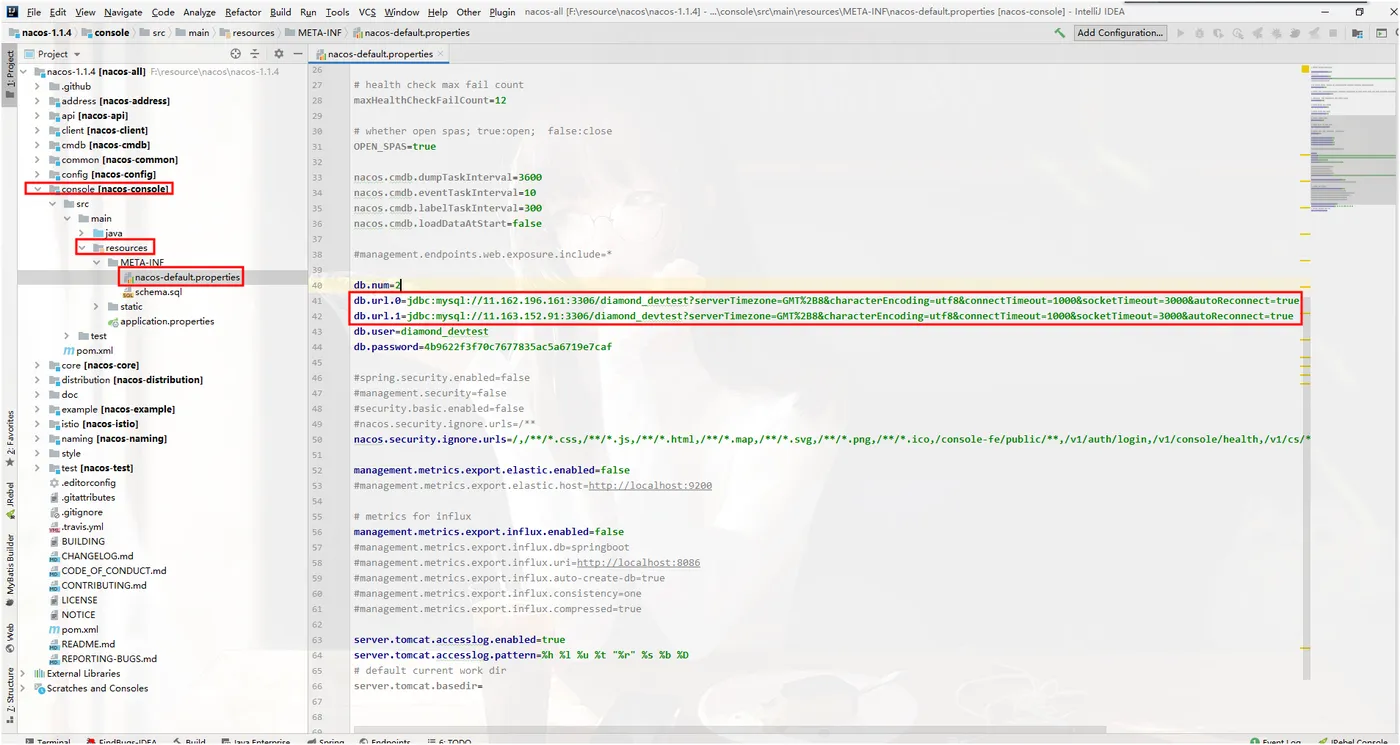
Task: Hide the Project panel with minus icon
Action: (296, 54)
